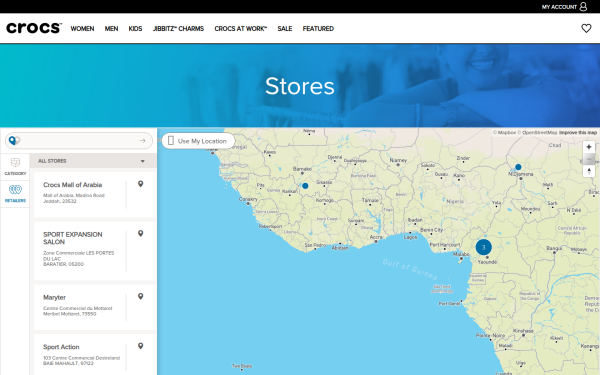Screen dimensions: 600x375
Task: Click the cluster marker showing 3 stores
Action: (483, 247)
